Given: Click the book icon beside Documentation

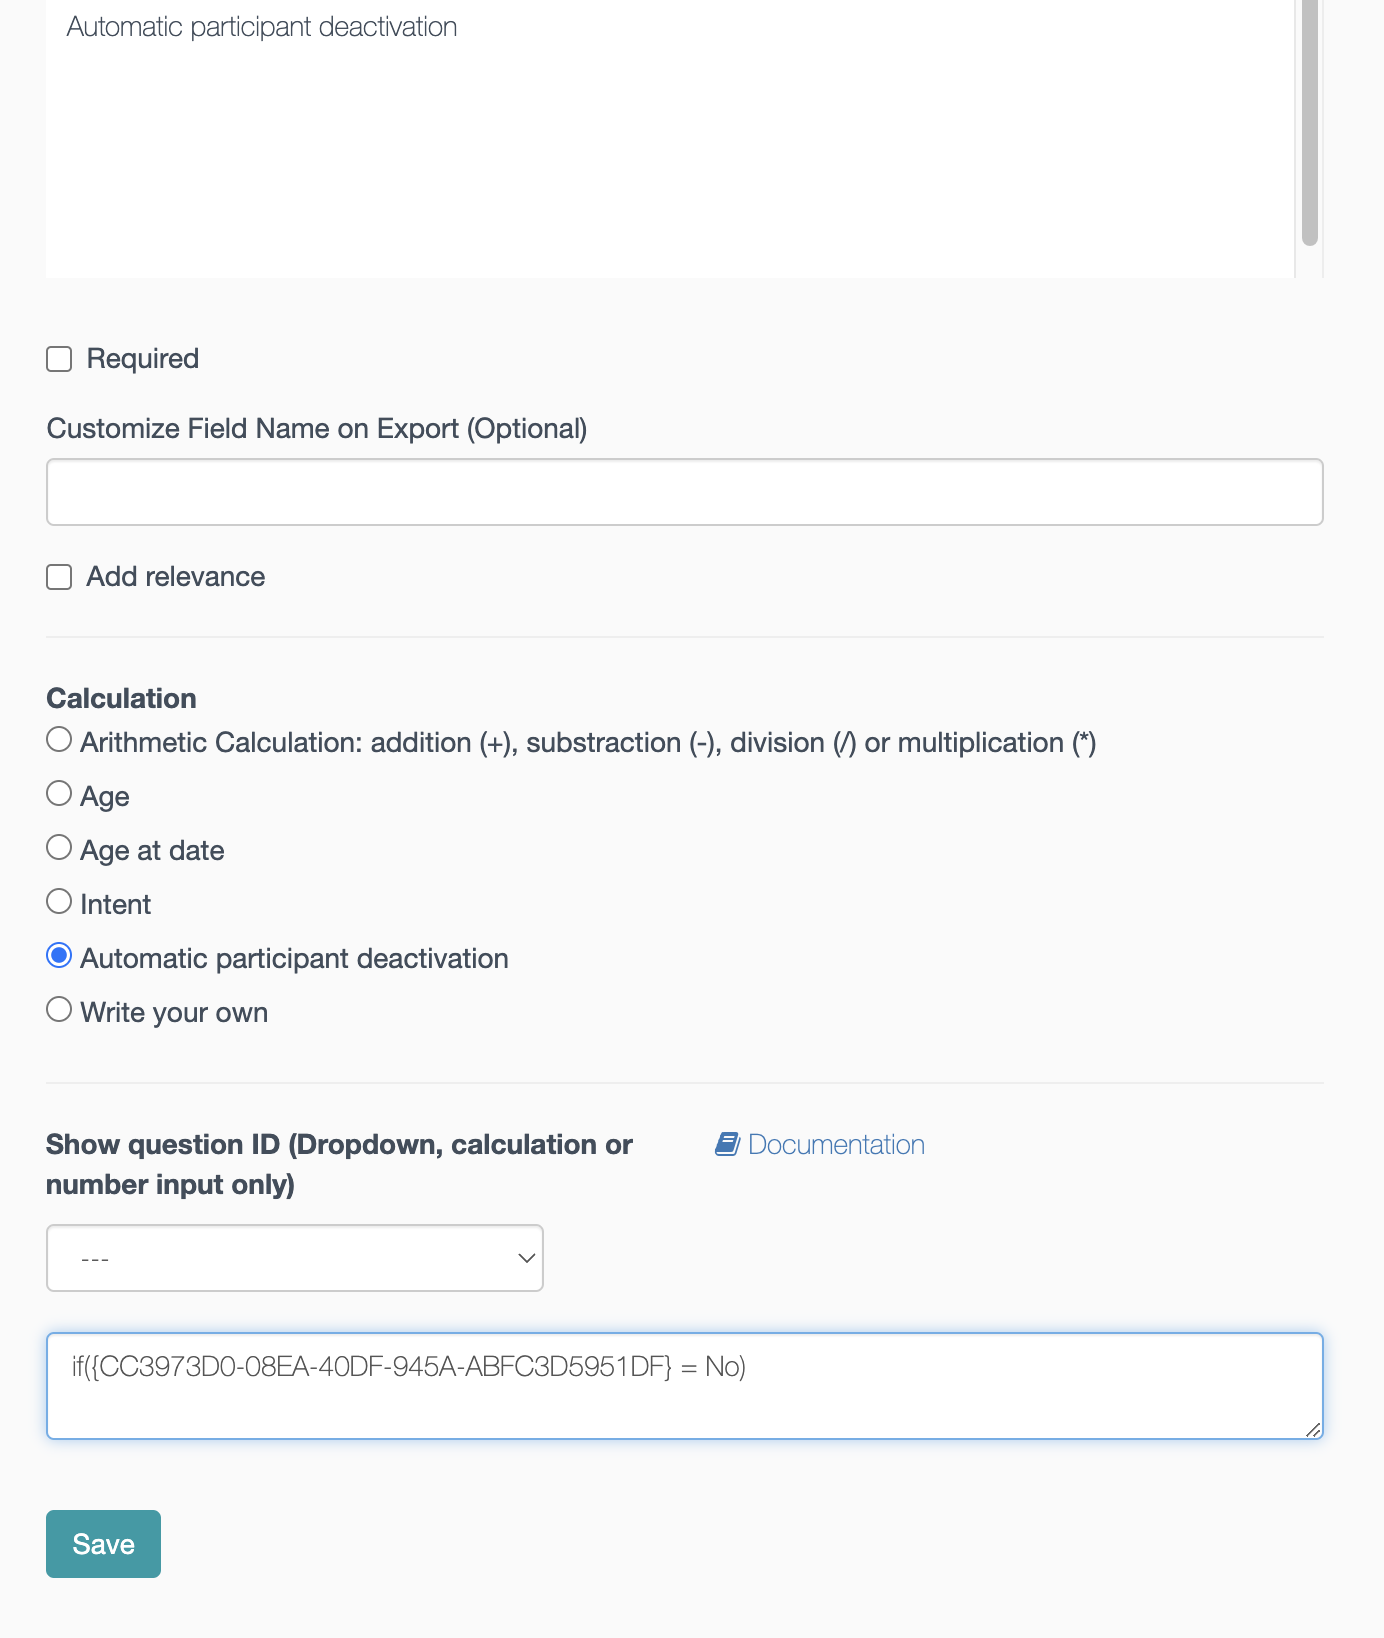Looking at the screenshot, I should (727, 1144).
